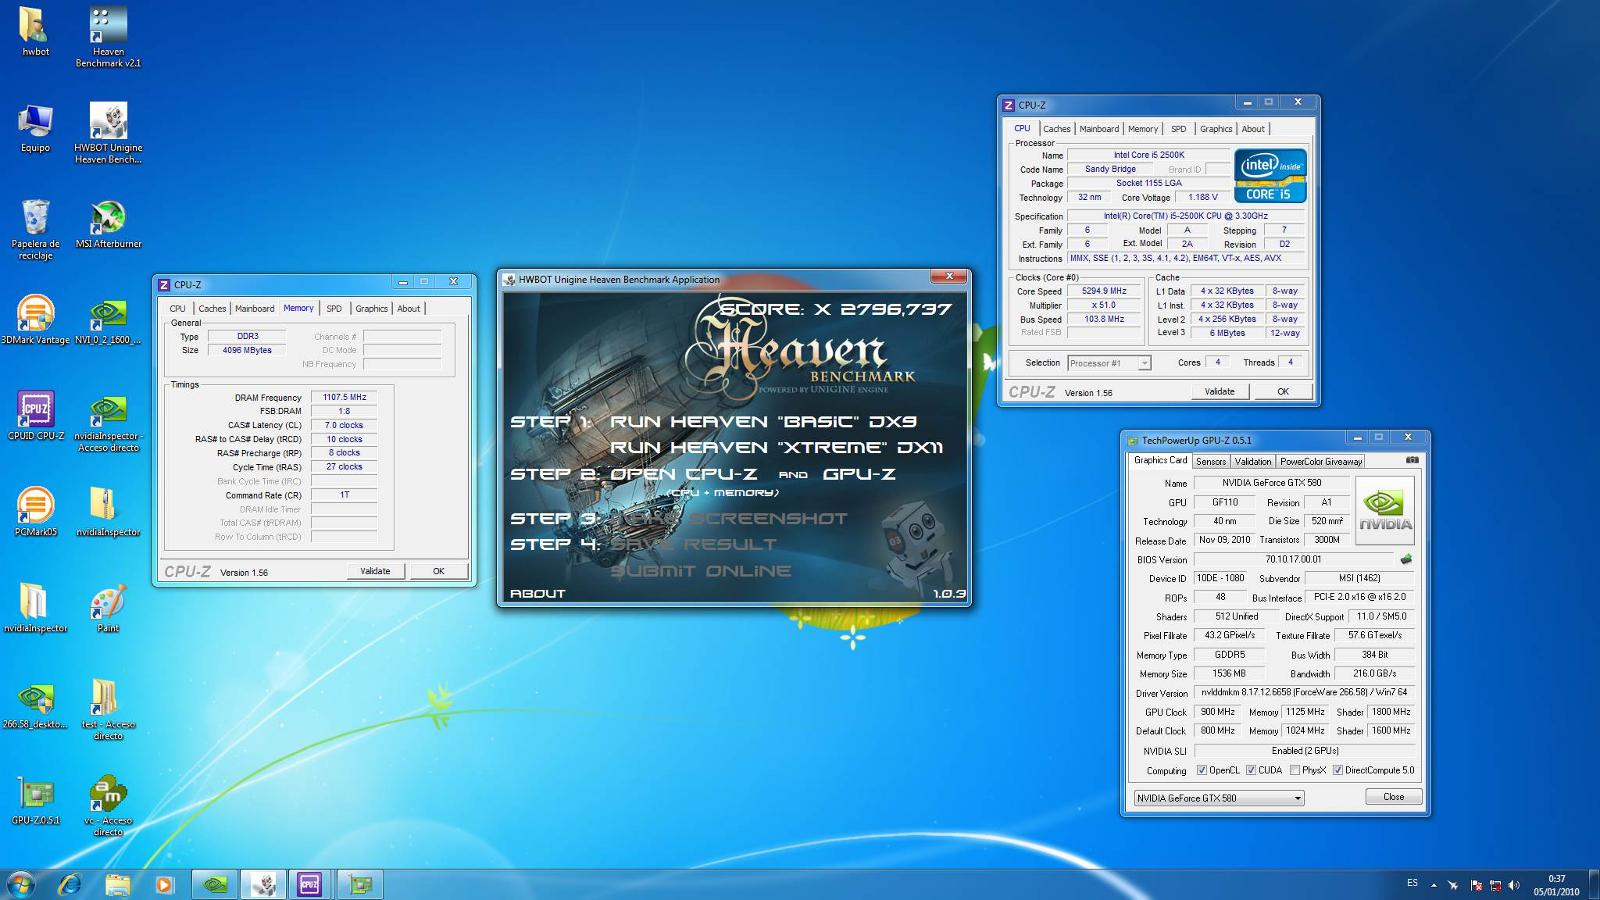Open the hwbot folder on desktop
Image resolution: width=1600 pixels, height=900 pixels.
click(35, 31)
